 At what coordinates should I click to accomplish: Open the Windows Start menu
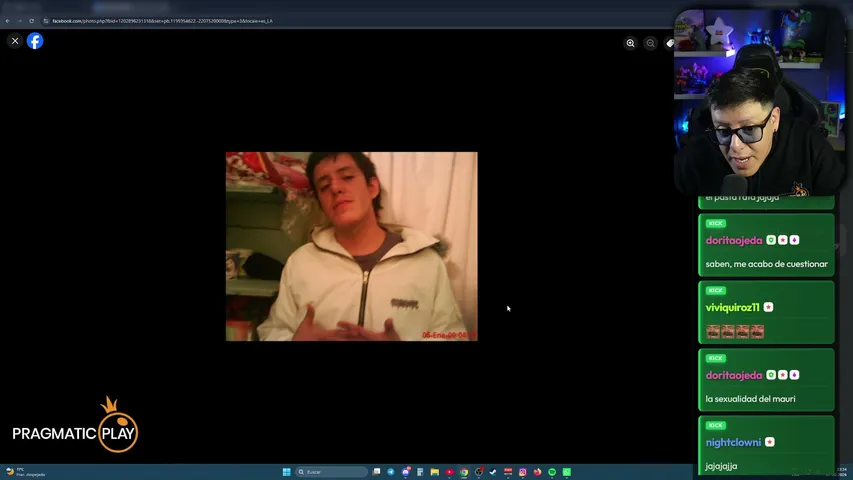(x=287, y=472)
